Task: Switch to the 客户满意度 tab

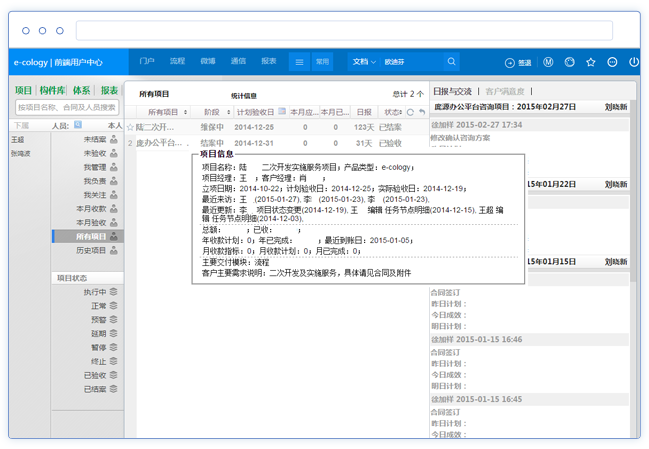Action: coord(505,91)
